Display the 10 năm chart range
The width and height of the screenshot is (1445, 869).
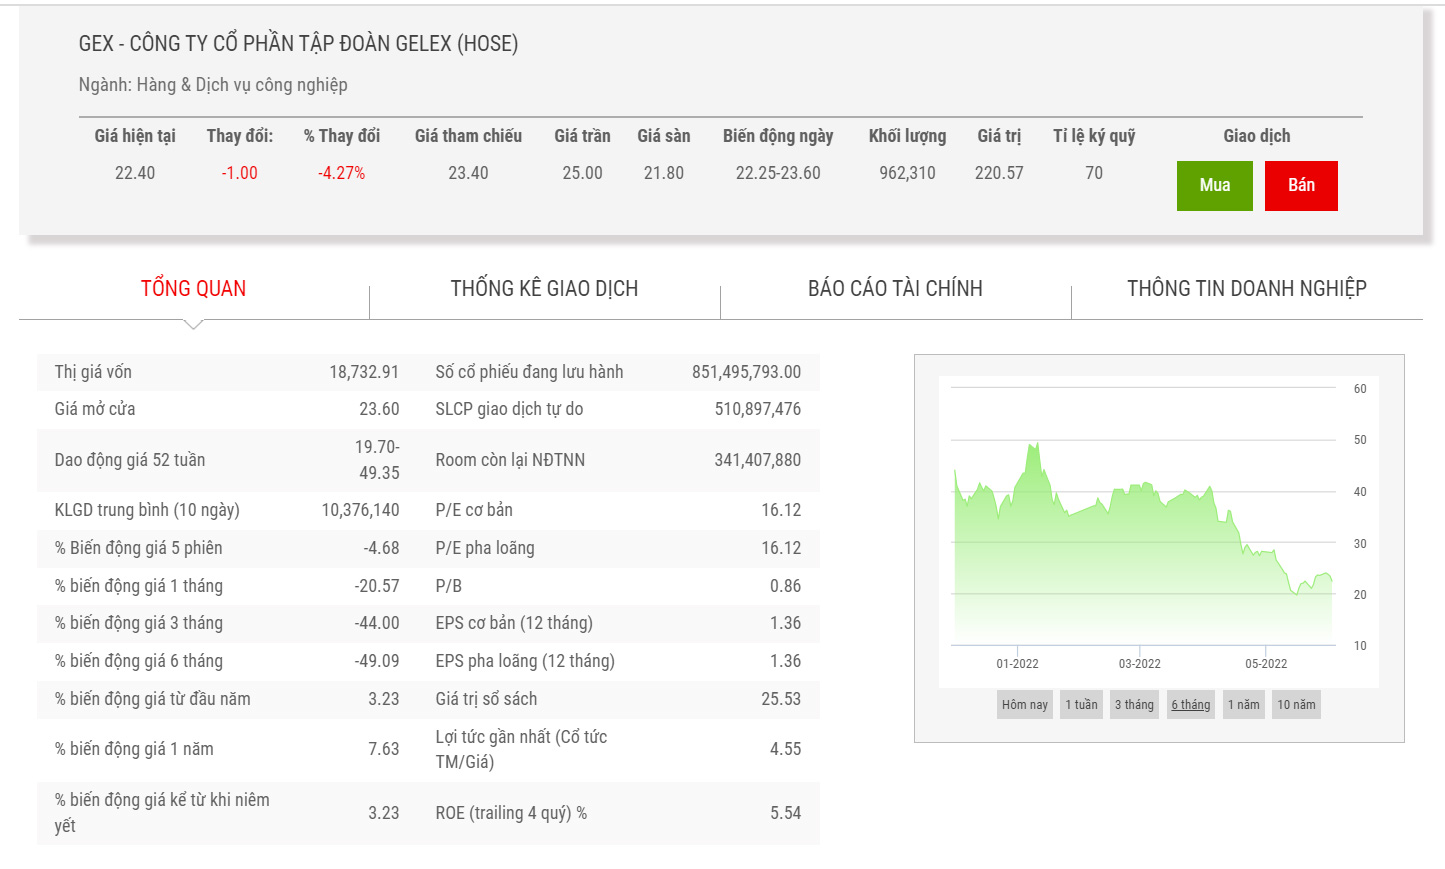pos(1296,705)
